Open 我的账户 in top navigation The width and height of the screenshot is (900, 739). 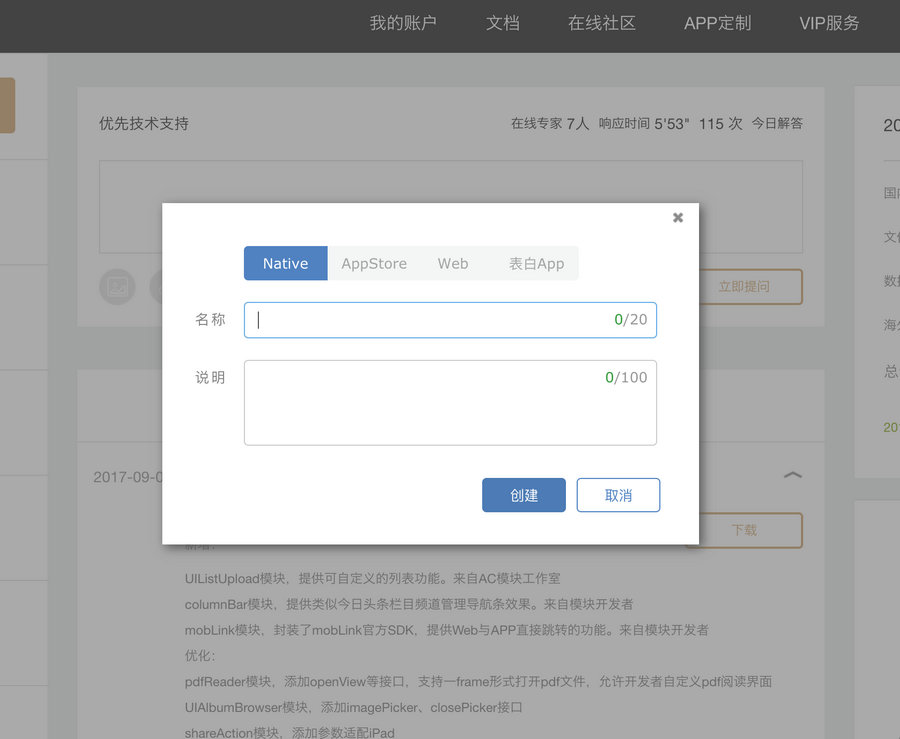click(x=403, y=23)
